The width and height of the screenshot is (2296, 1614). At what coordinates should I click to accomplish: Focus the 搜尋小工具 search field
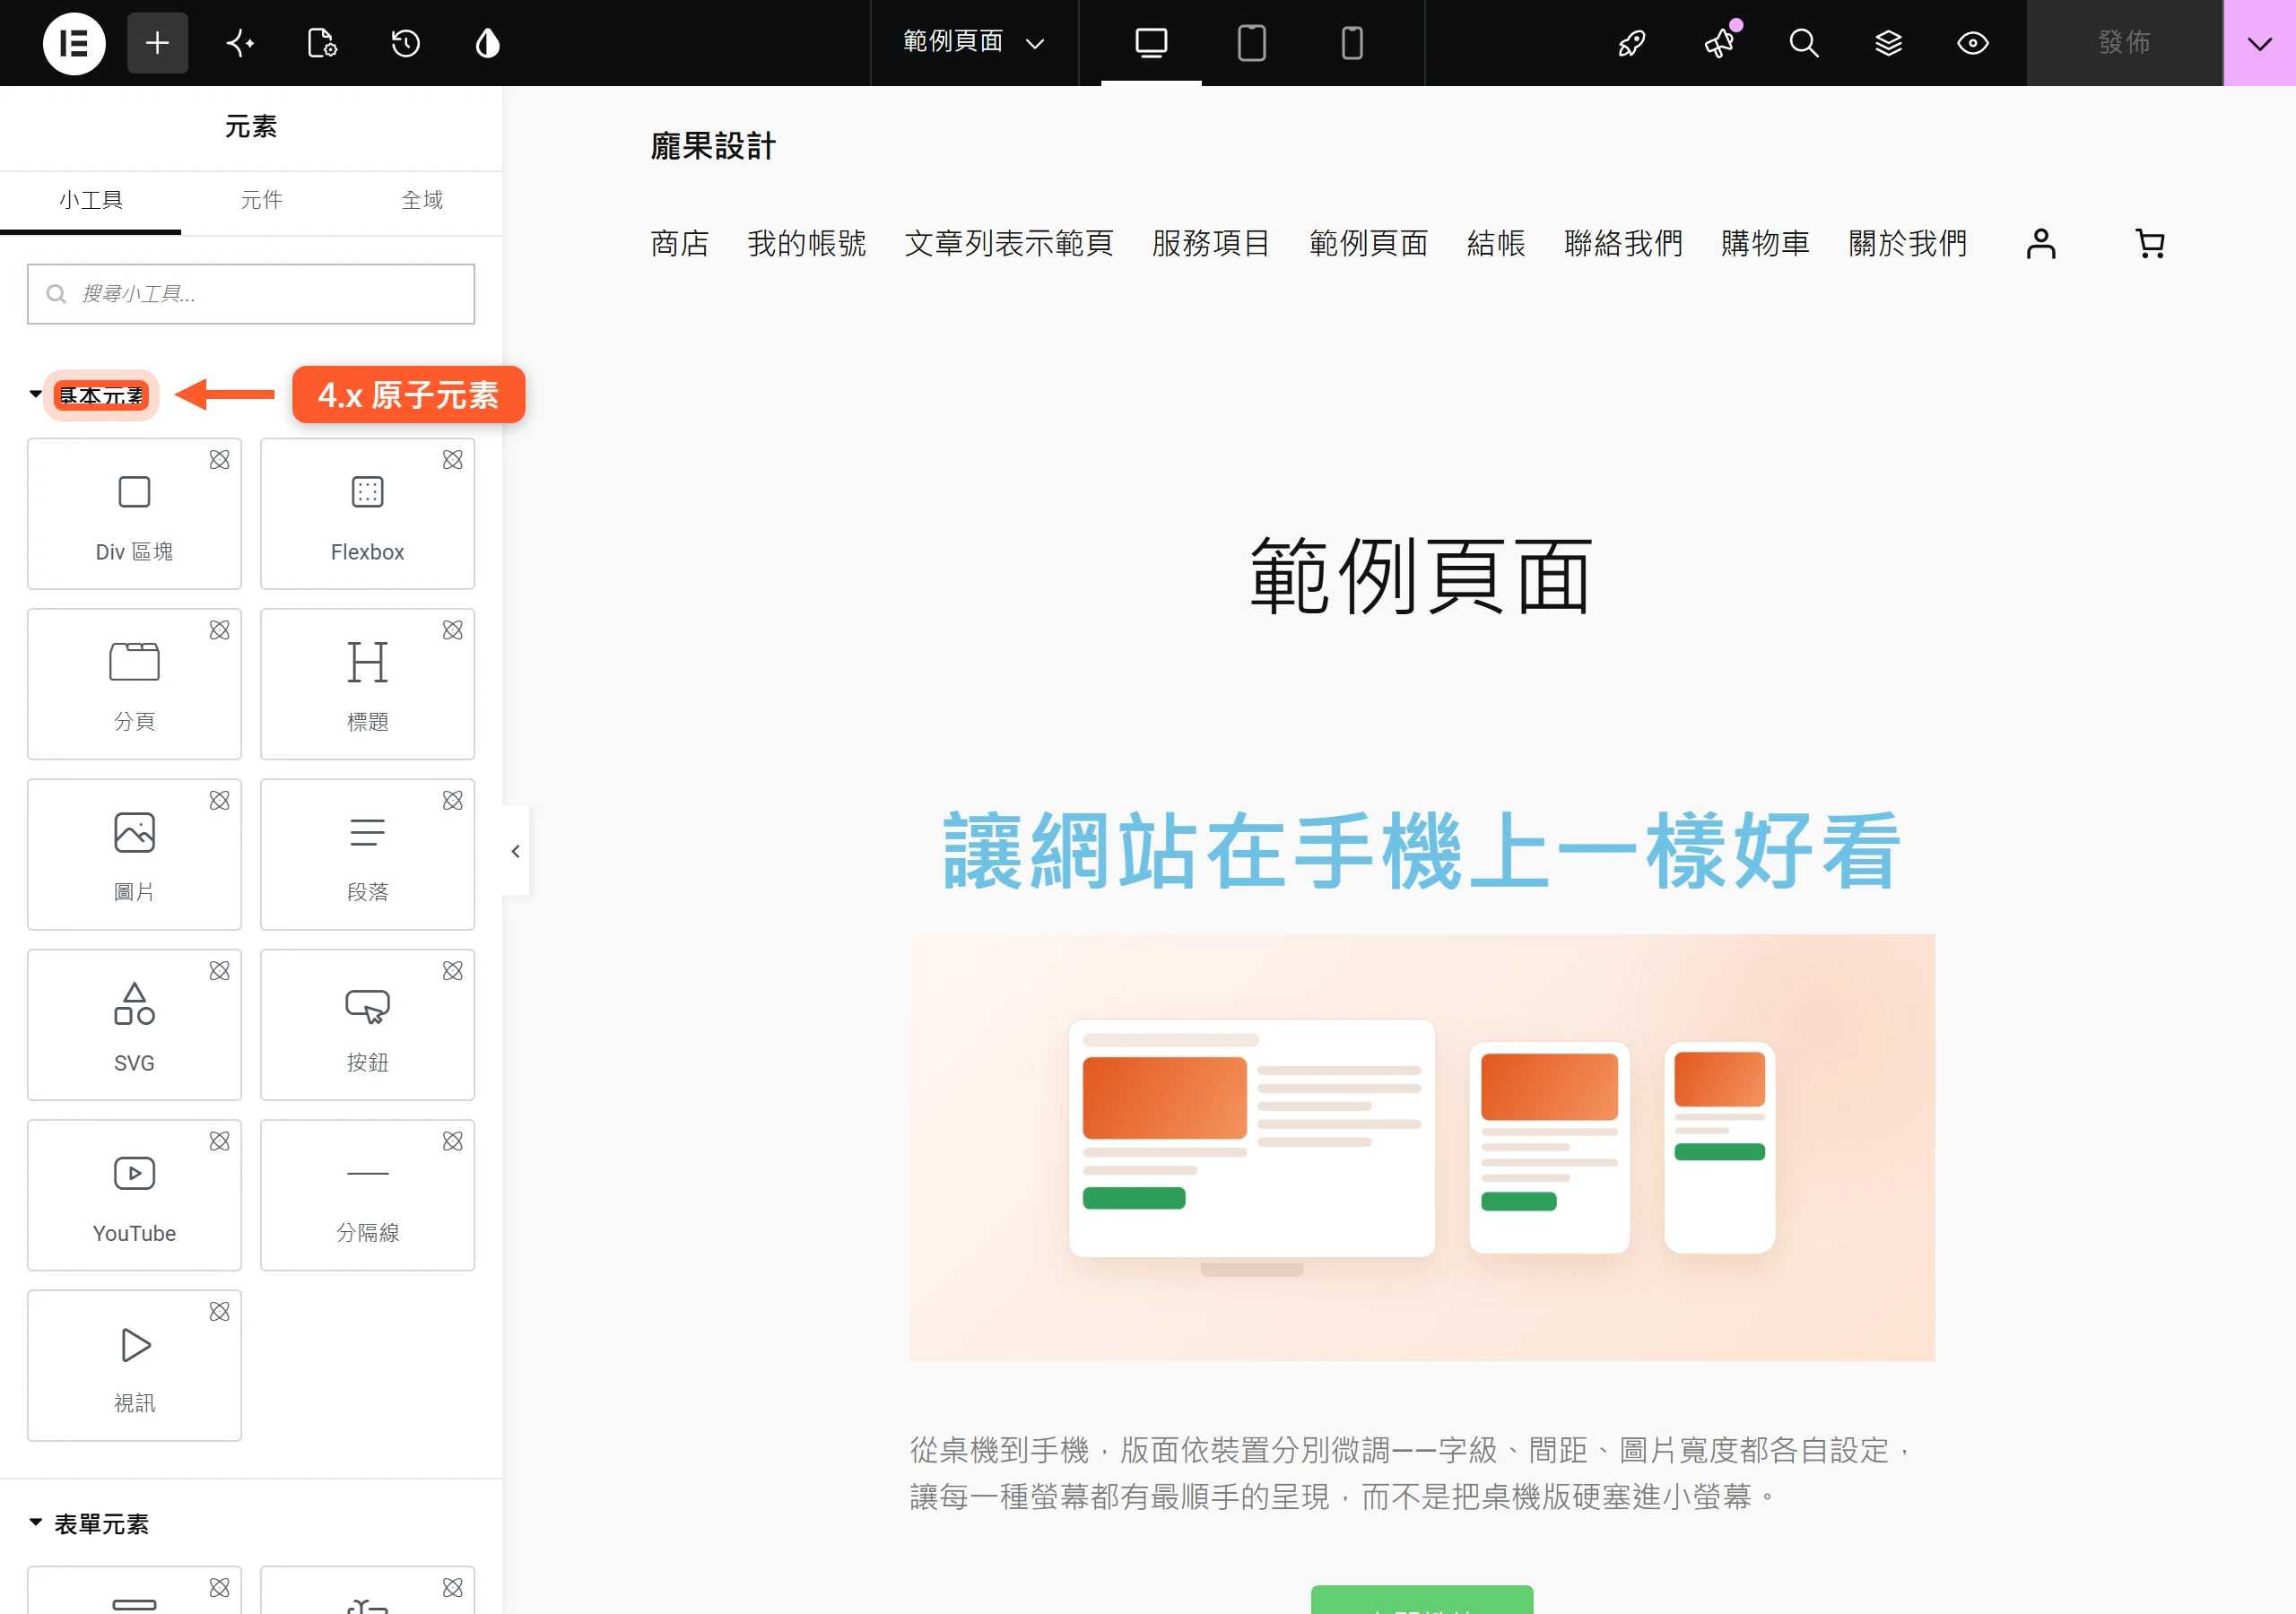coord(251,294)
